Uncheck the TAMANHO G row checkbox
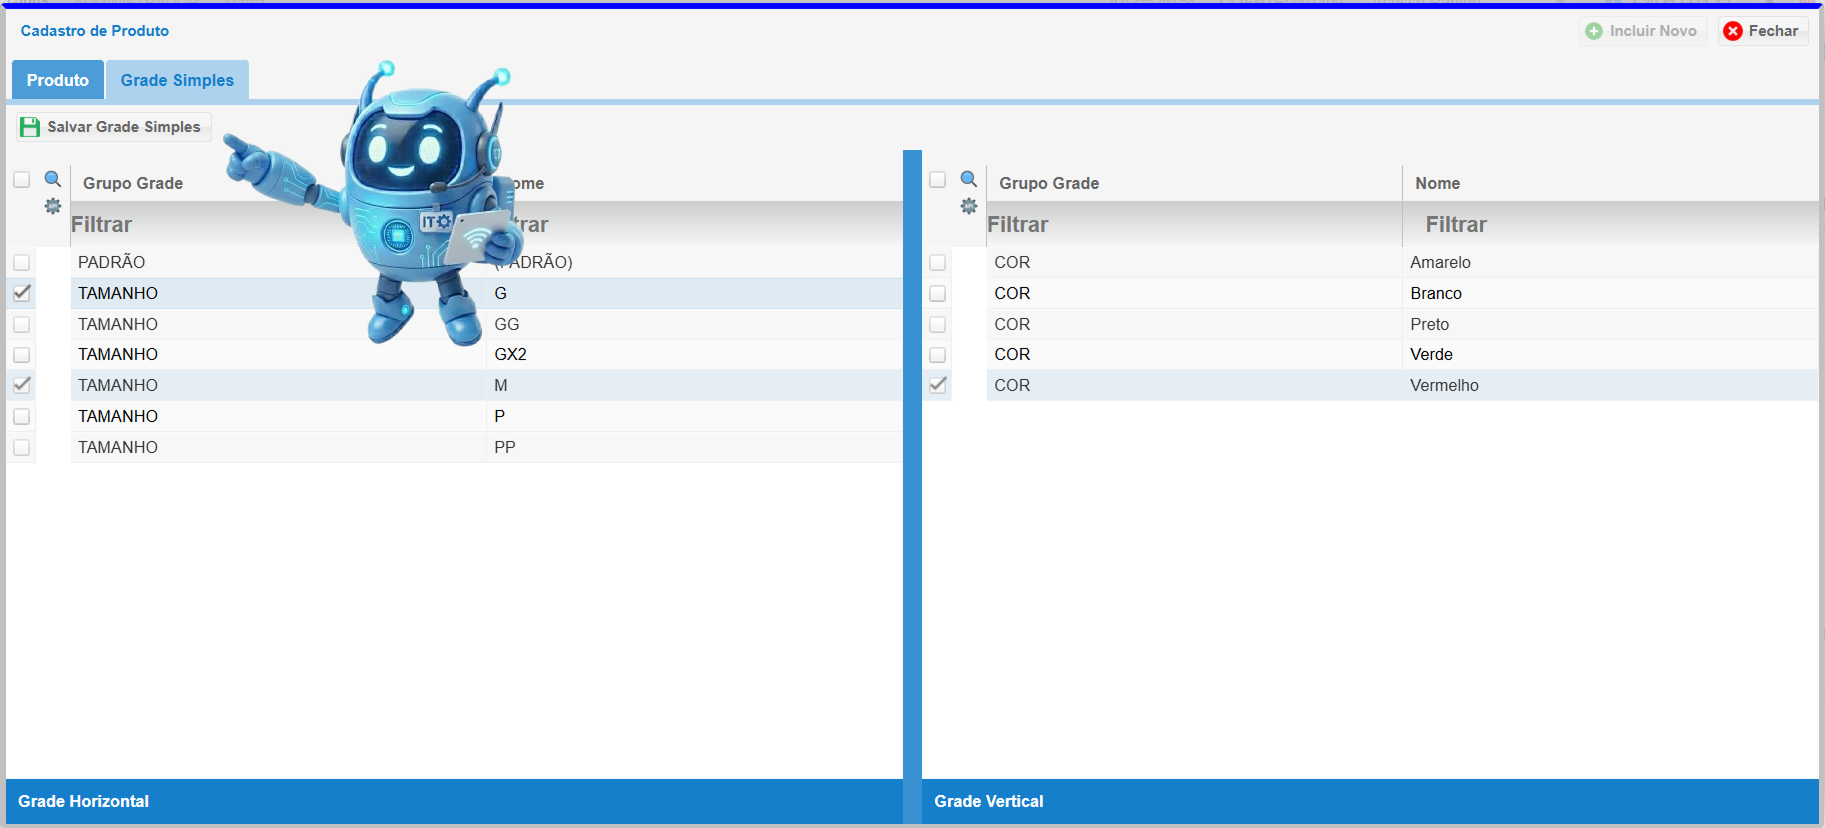 22,293
